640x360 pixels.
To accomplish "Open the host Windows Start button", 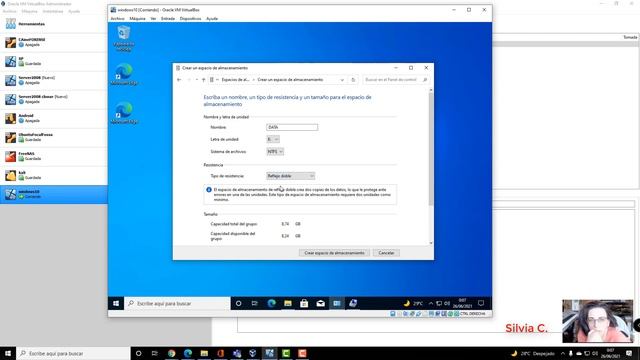I will [x=8, y=353].
